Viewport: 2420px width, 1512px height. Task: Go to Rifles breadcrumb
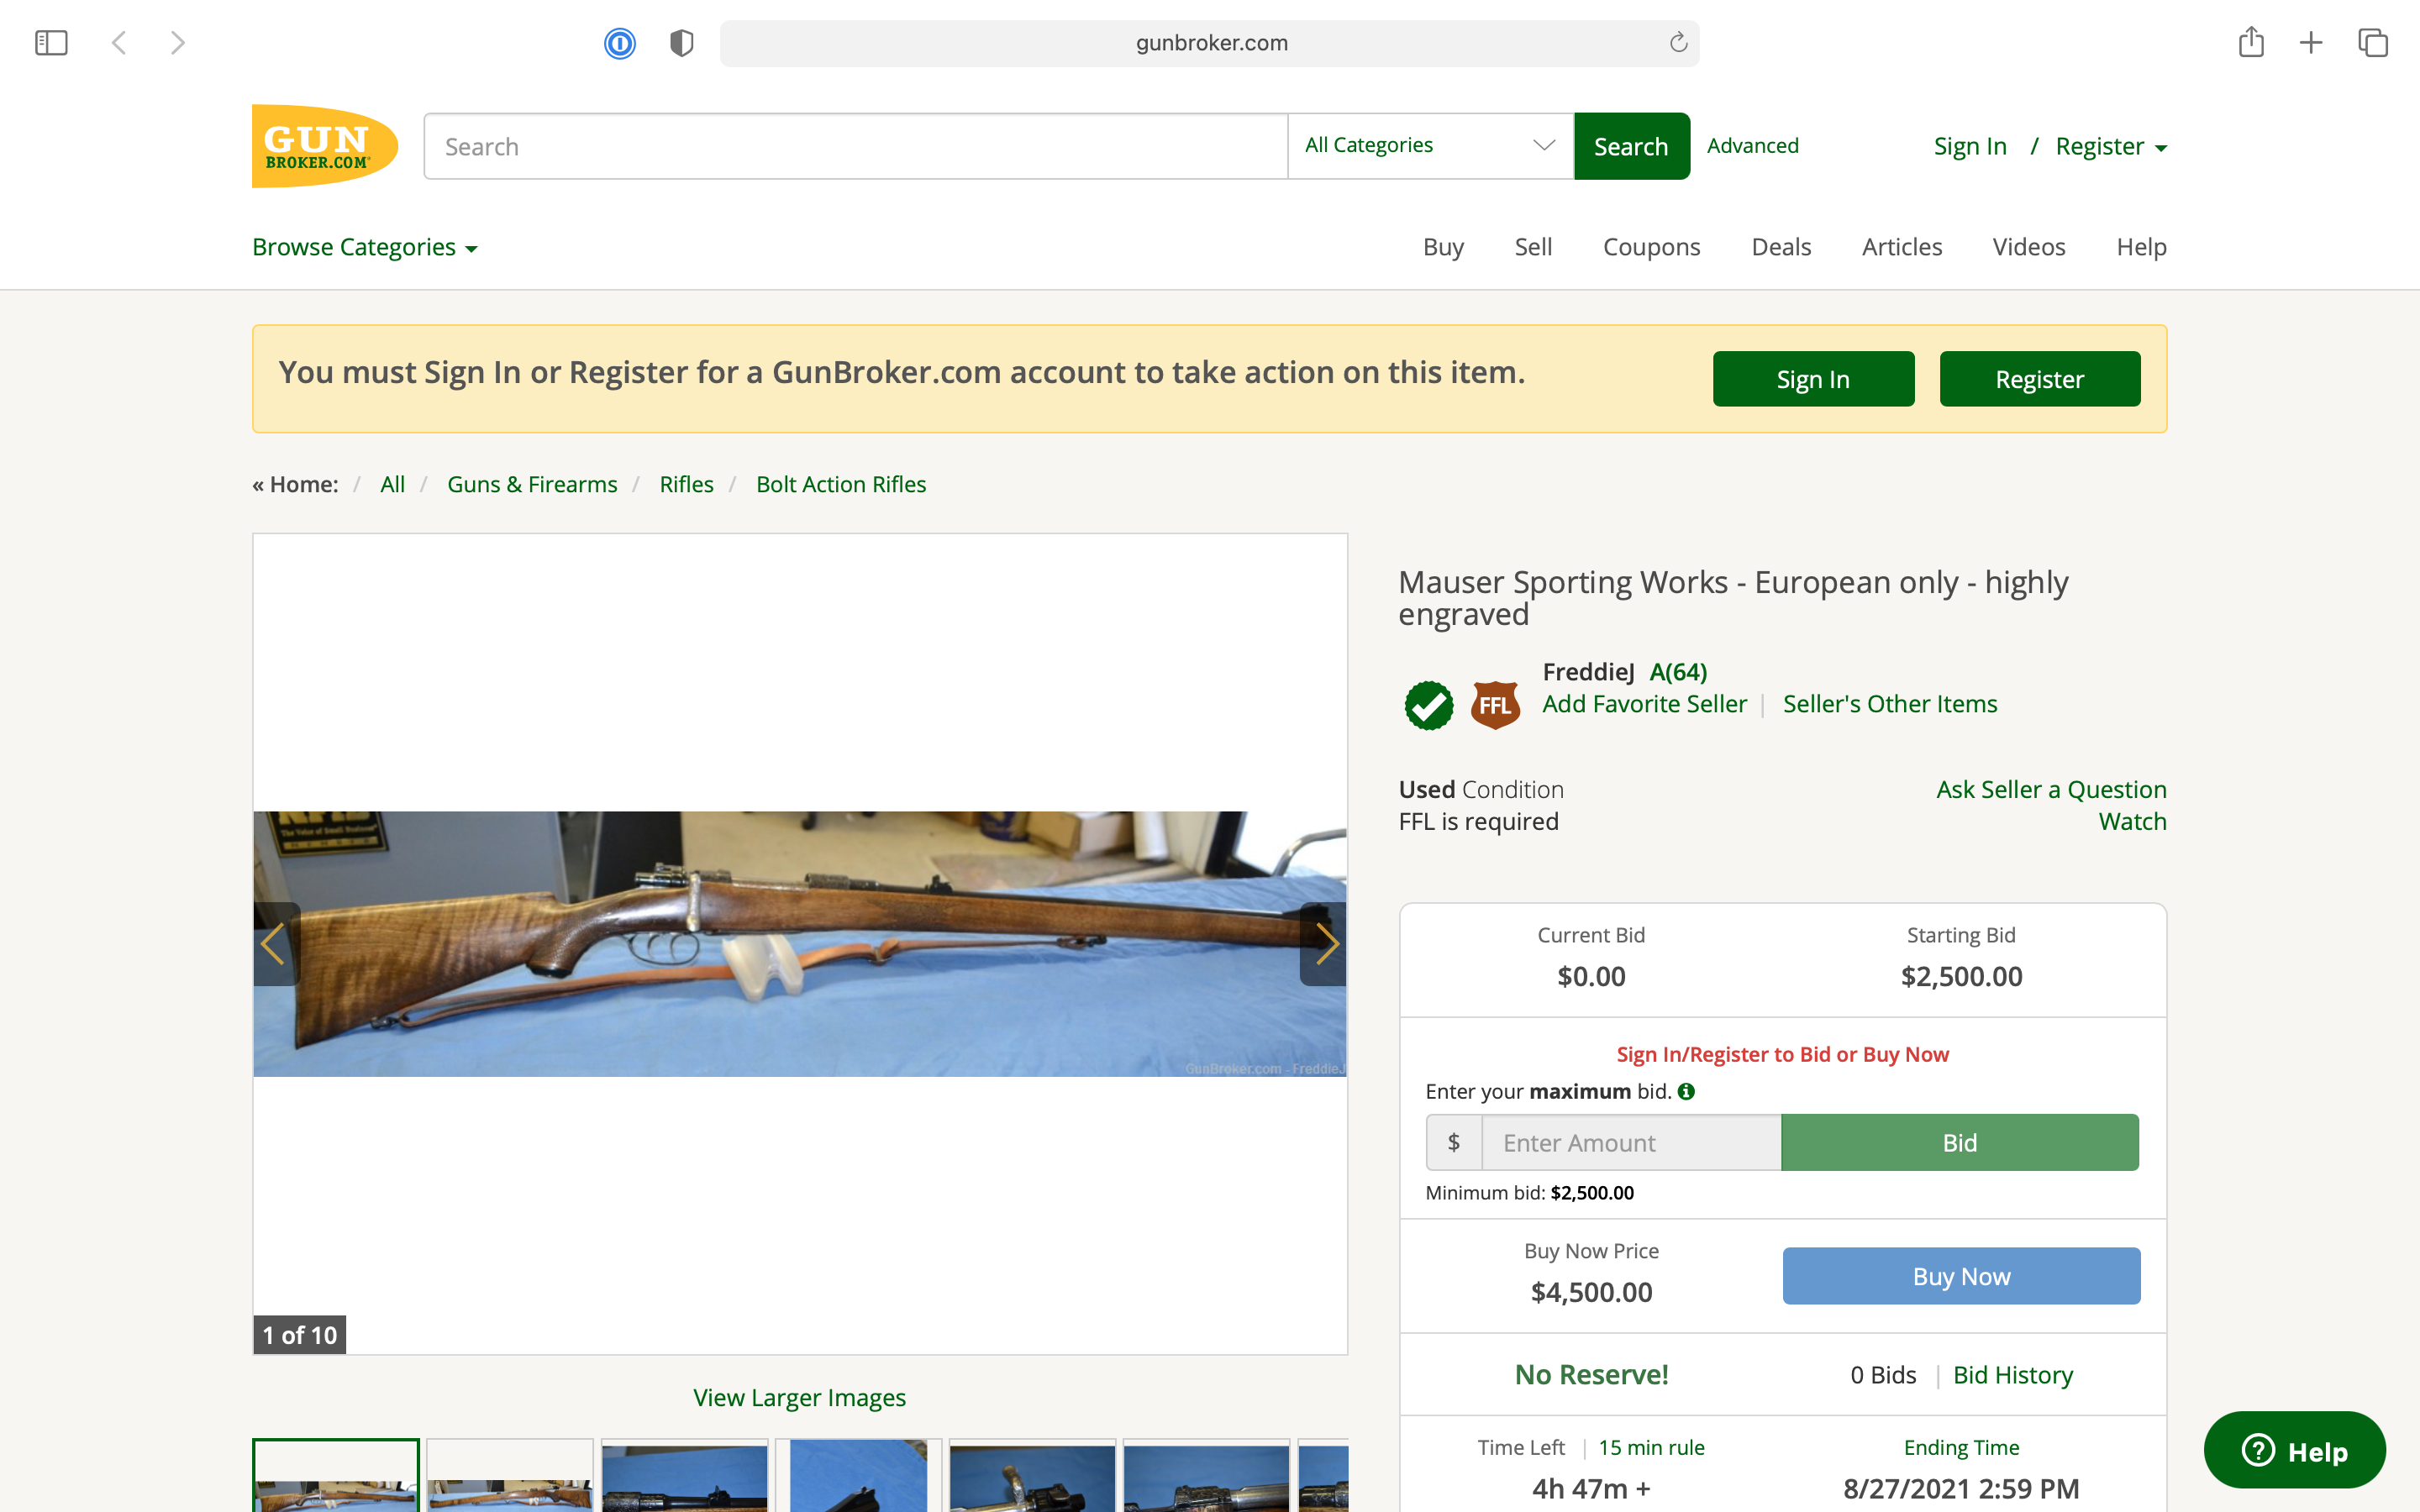(686, 484)
